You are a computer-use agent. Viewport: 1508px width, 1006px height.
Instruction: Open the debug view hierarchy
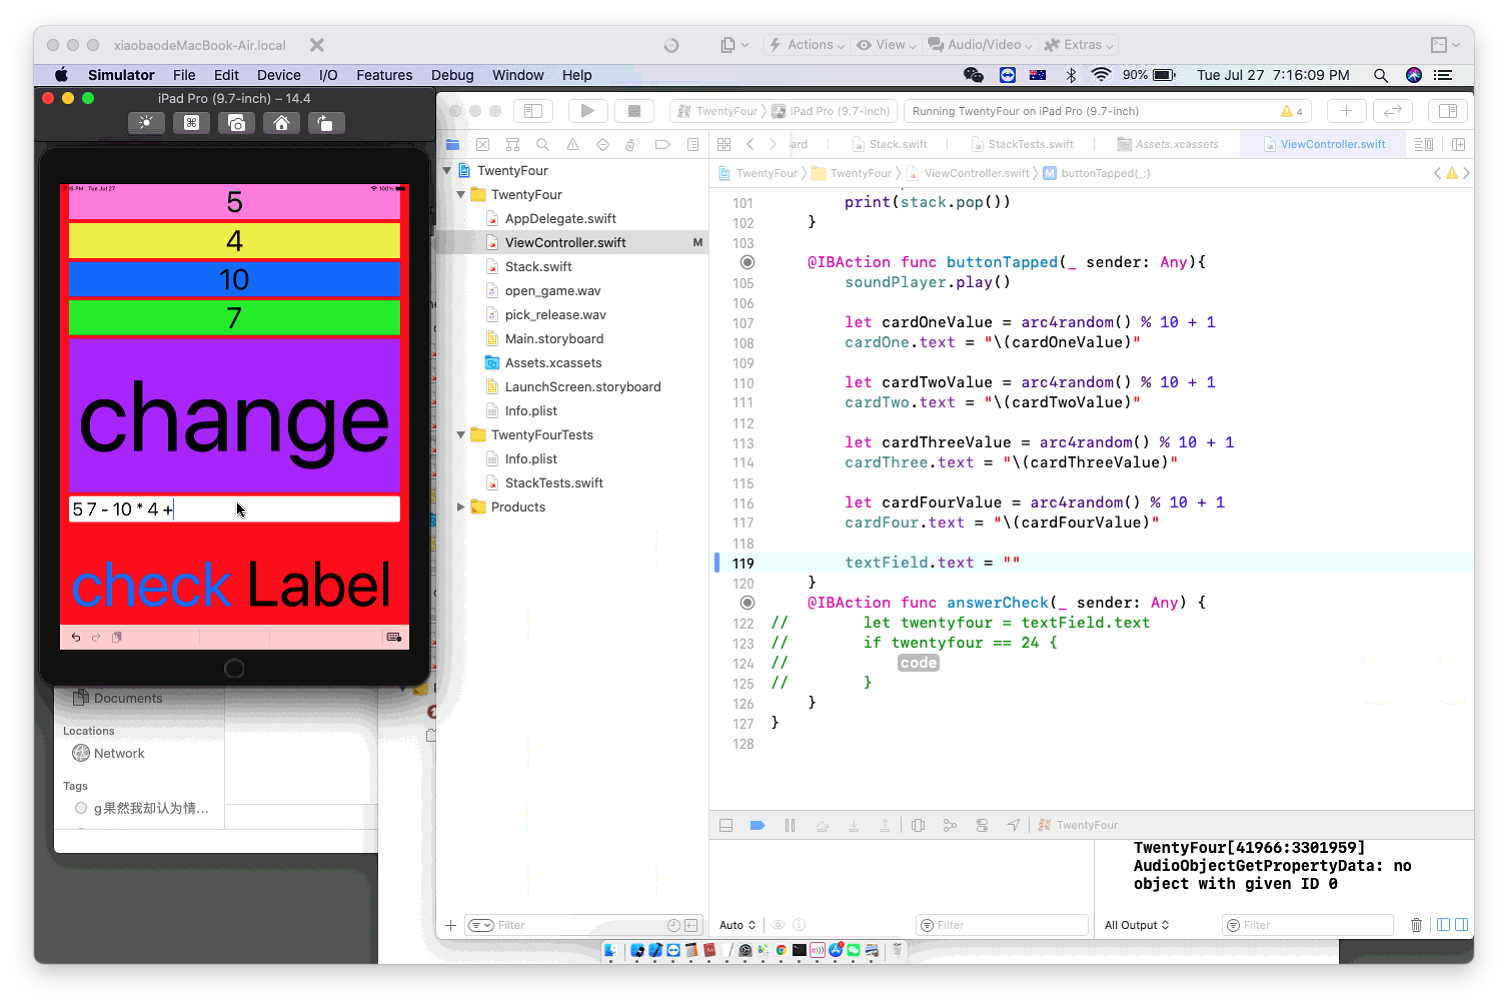click(918, 825)
